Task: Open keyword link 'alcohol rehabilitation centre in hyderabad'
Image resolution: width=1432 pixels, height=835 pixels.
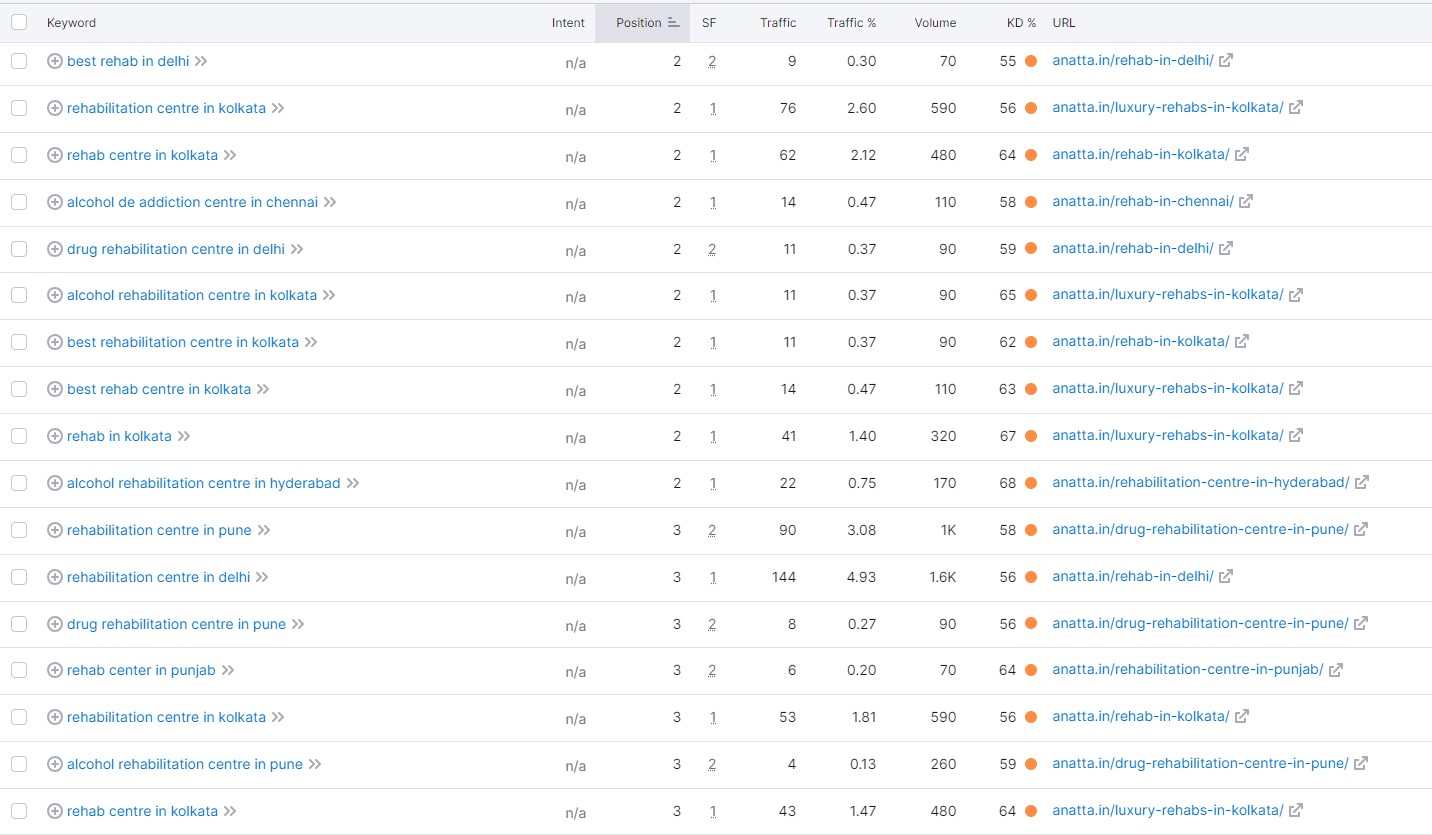Action: [x=204, y=483]
